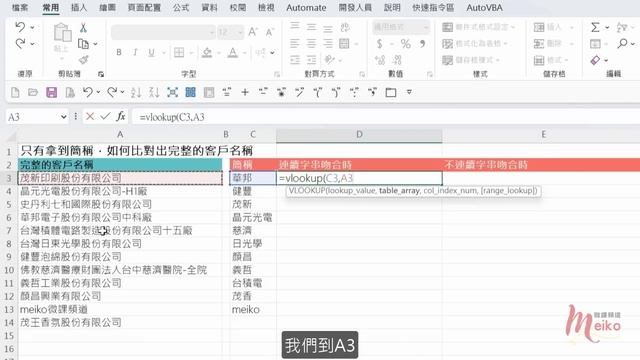Click table_array in VLOOKUP tooltip
Image resolution: width=640 pixels, height=360 pixels.
pyautogui.click(x=399, y=191)
